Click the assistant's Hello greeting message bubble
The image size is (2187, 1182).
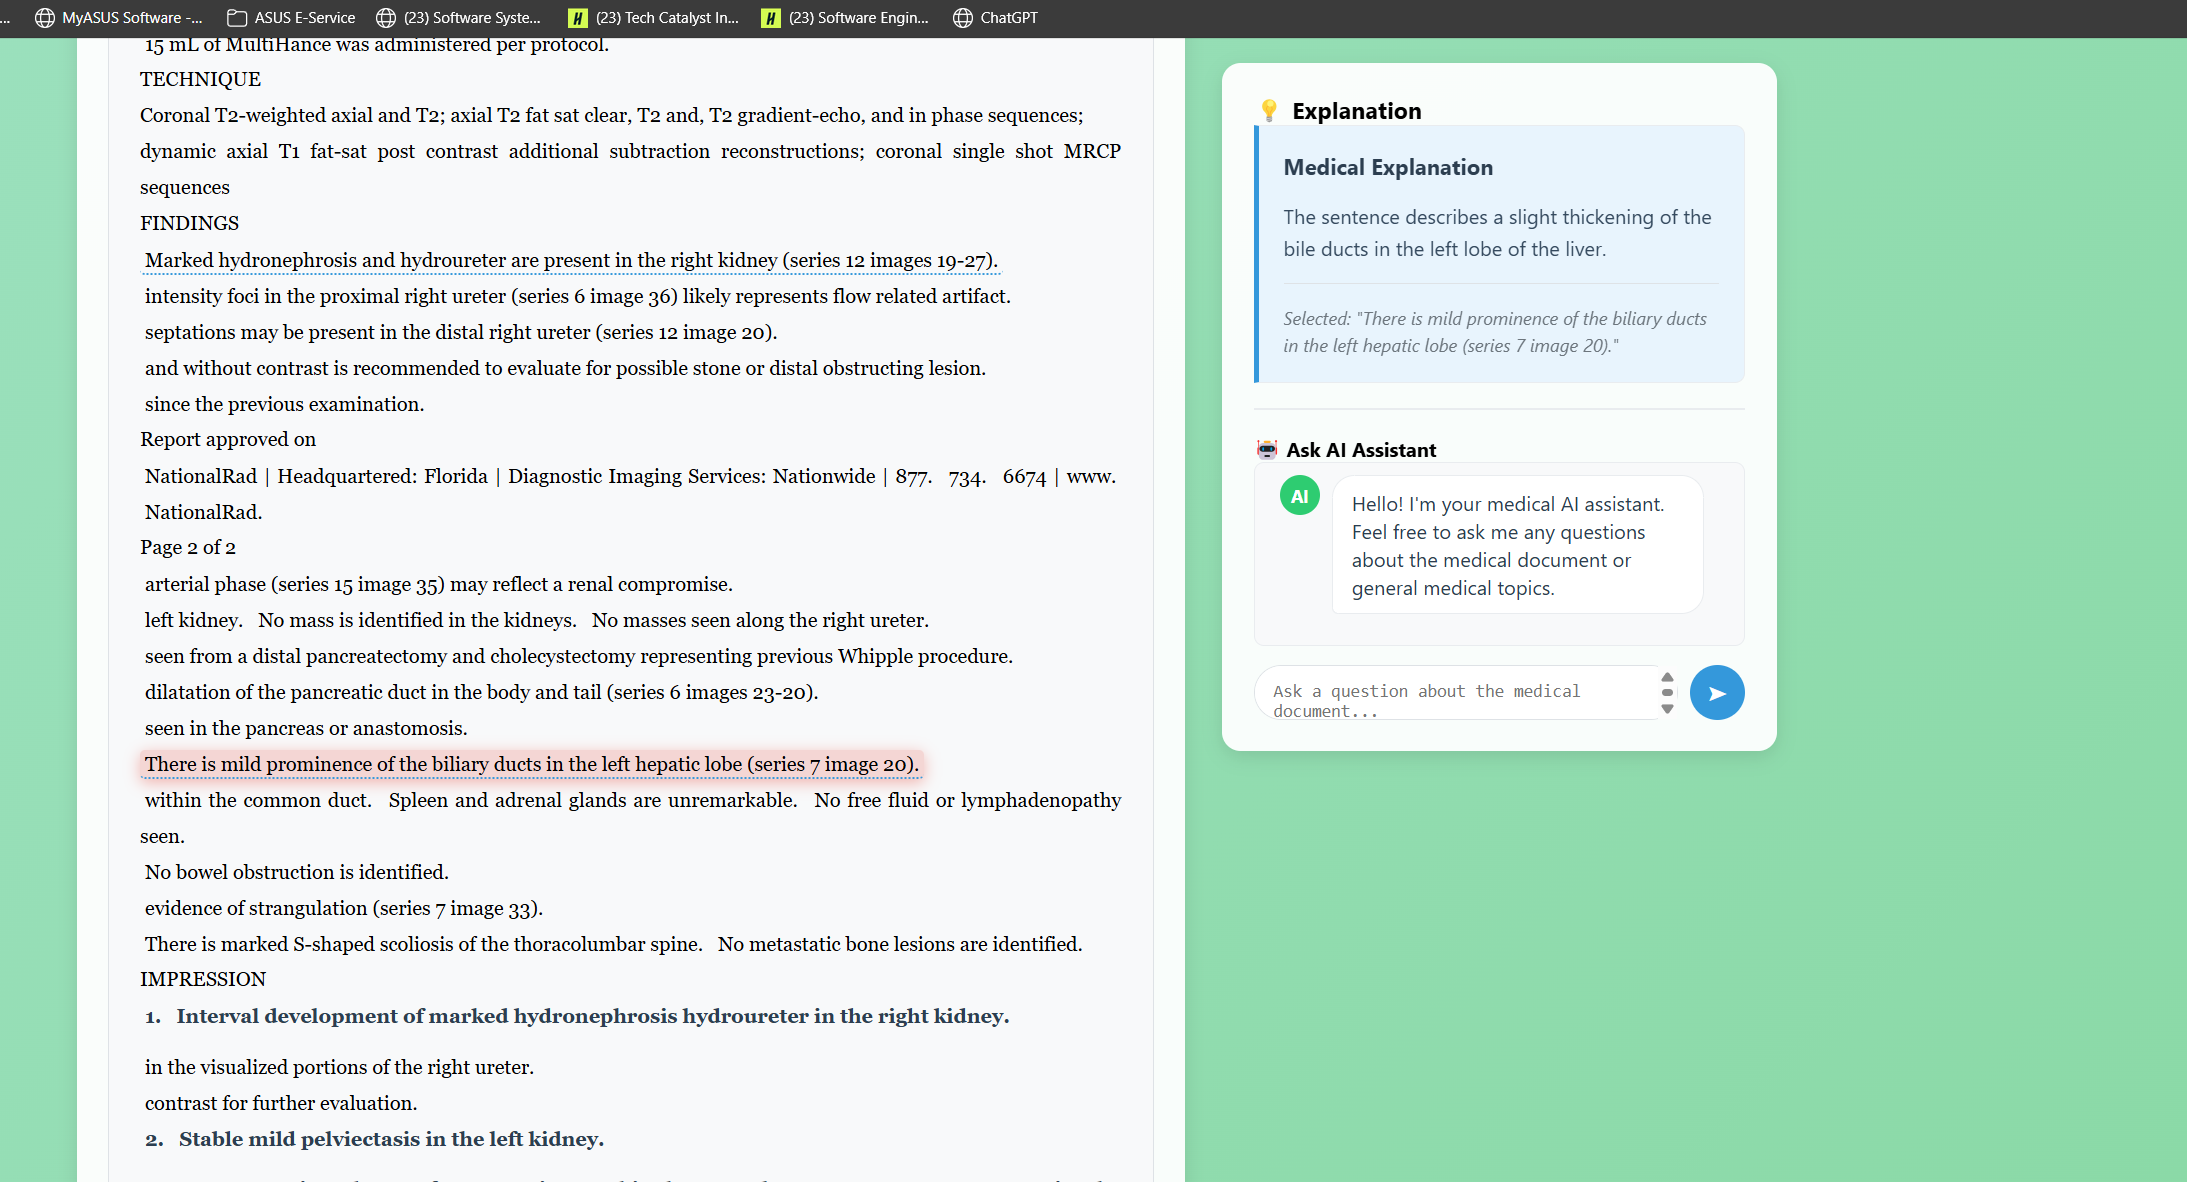click(x=1516, y=546)
